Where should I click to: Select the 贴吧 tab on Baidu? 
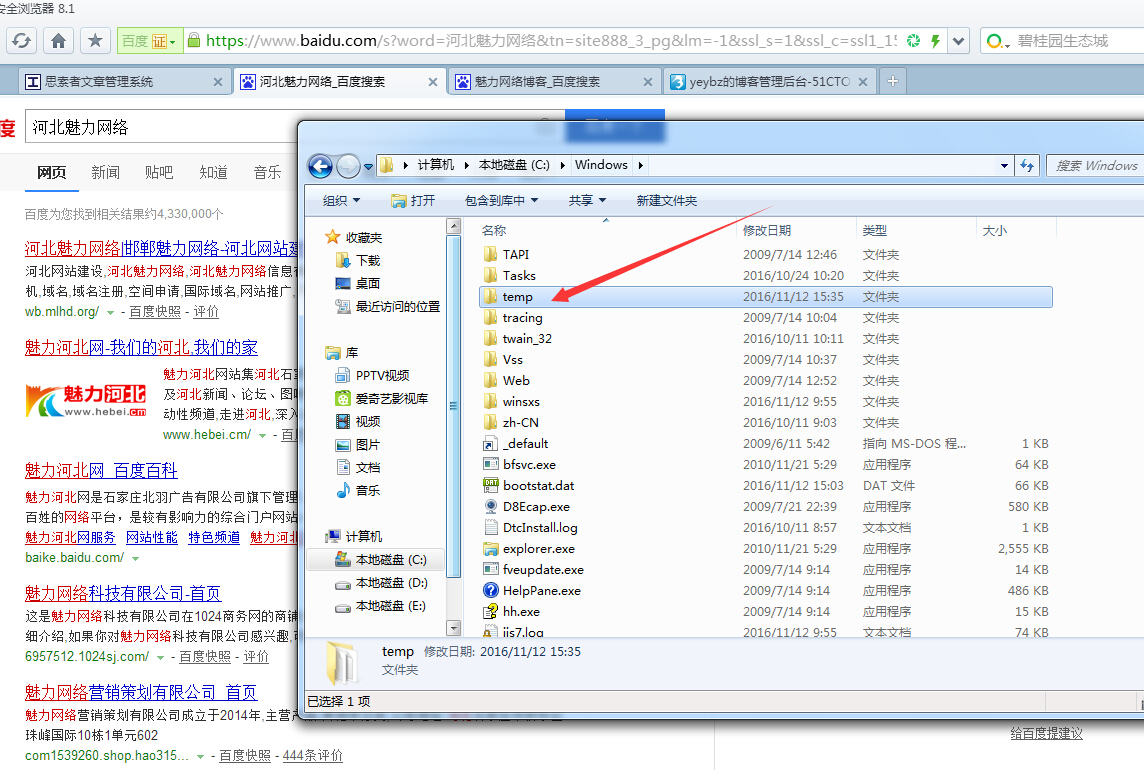[159, 172]
